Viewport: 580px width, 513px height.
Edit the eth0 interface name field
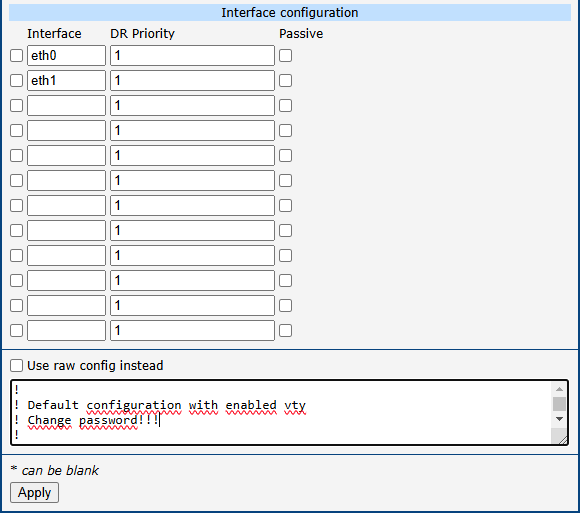[67, 56]
